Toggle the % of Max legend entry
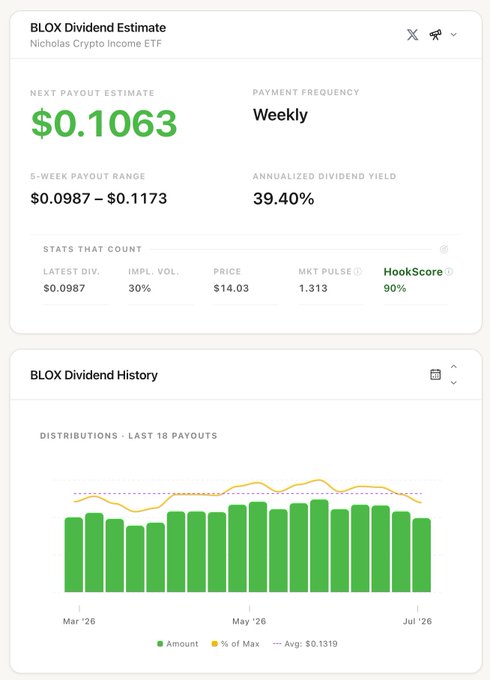Viewport: 490px width, 680px height. [235, 644]
